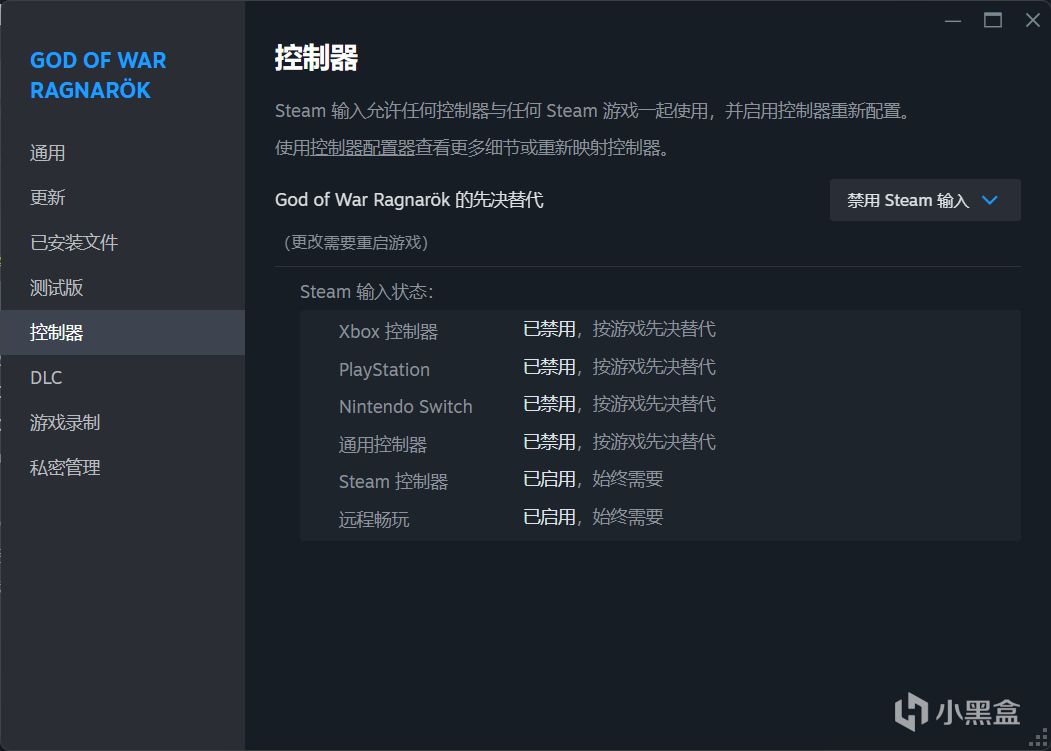Select 已安装文件 in the sidebar
1051x751 pixels.
pos(122,243)
